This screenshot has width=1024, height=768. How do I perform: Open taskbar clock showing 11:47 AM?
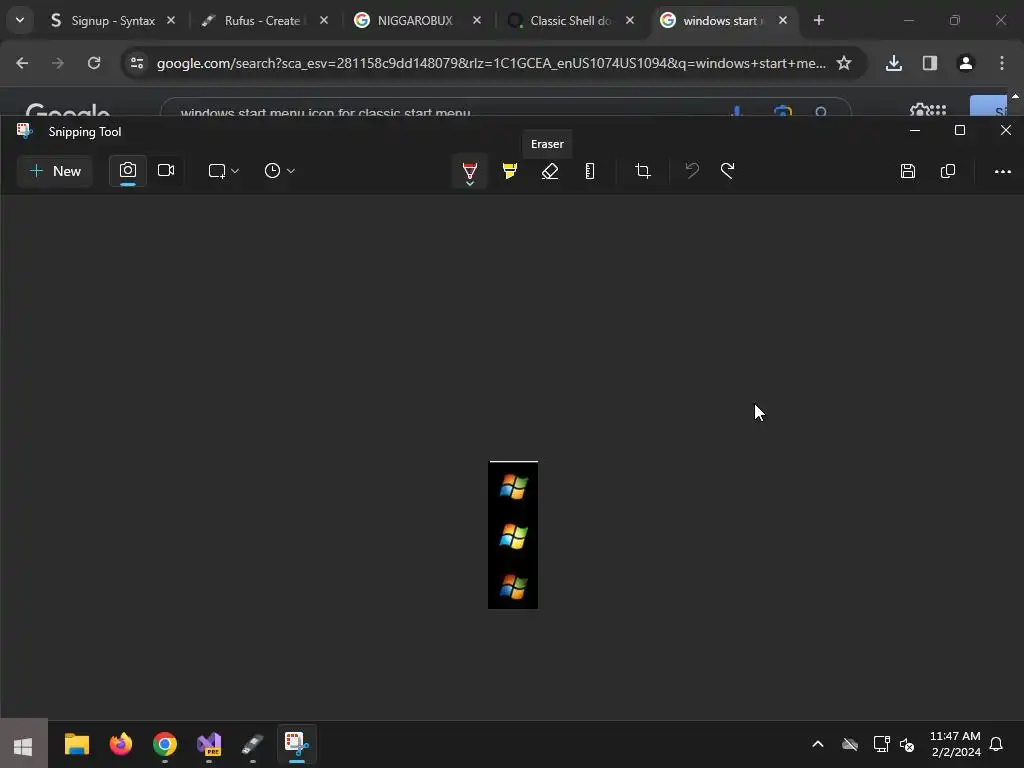[x=955, y=744]
